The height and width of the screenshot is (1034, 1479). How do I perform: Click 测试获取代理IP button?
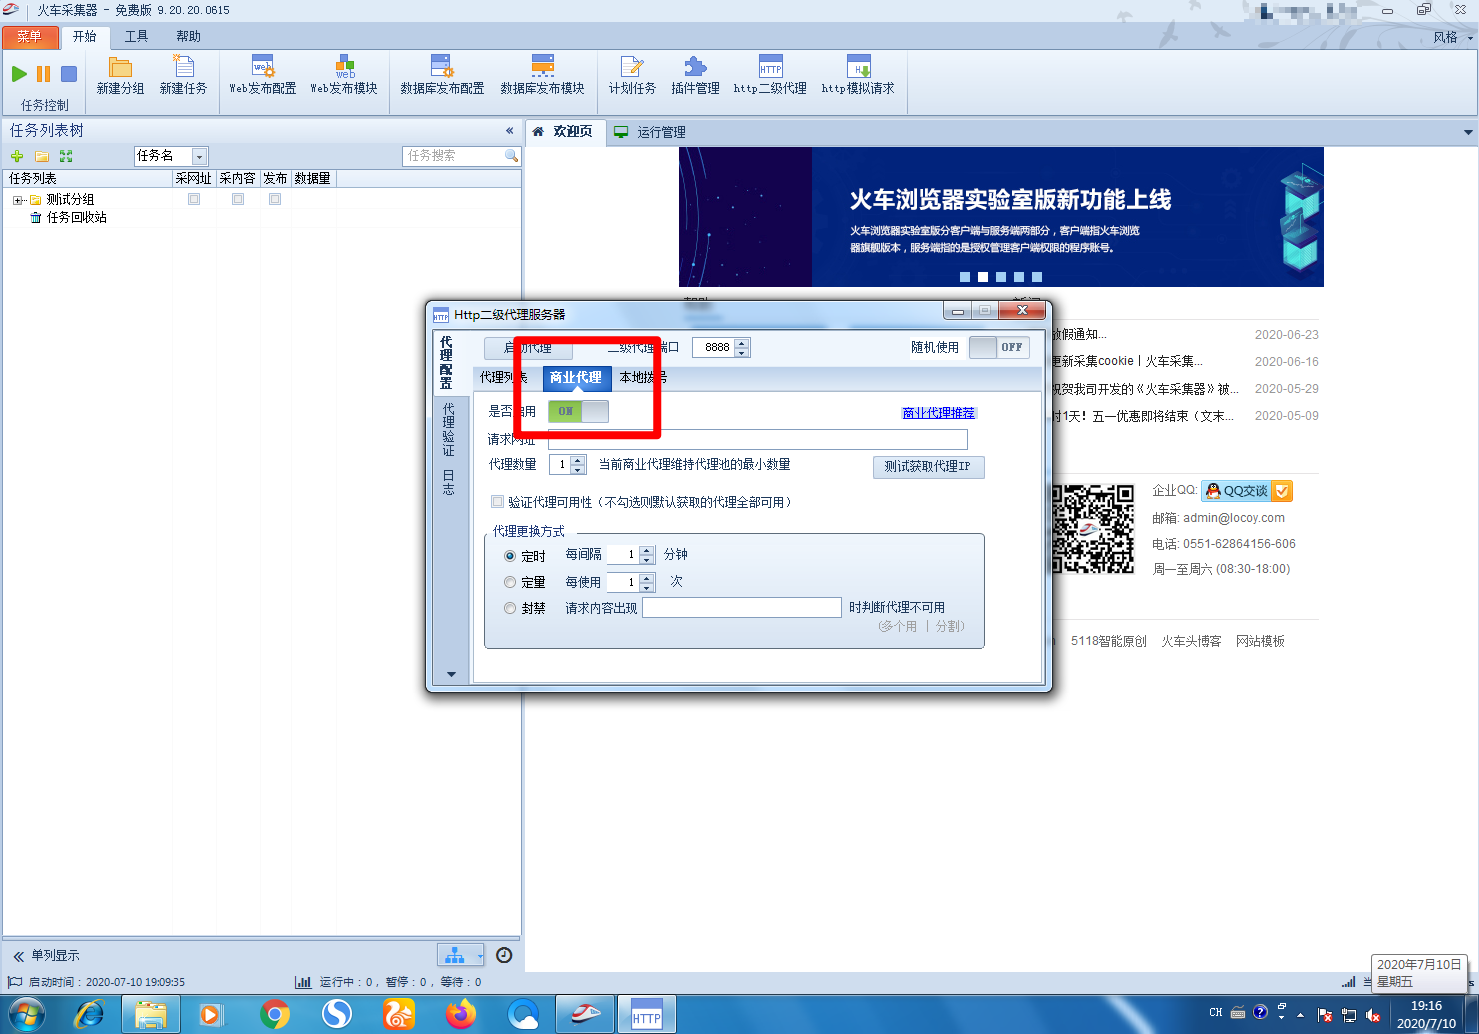(x=928, y=467)
